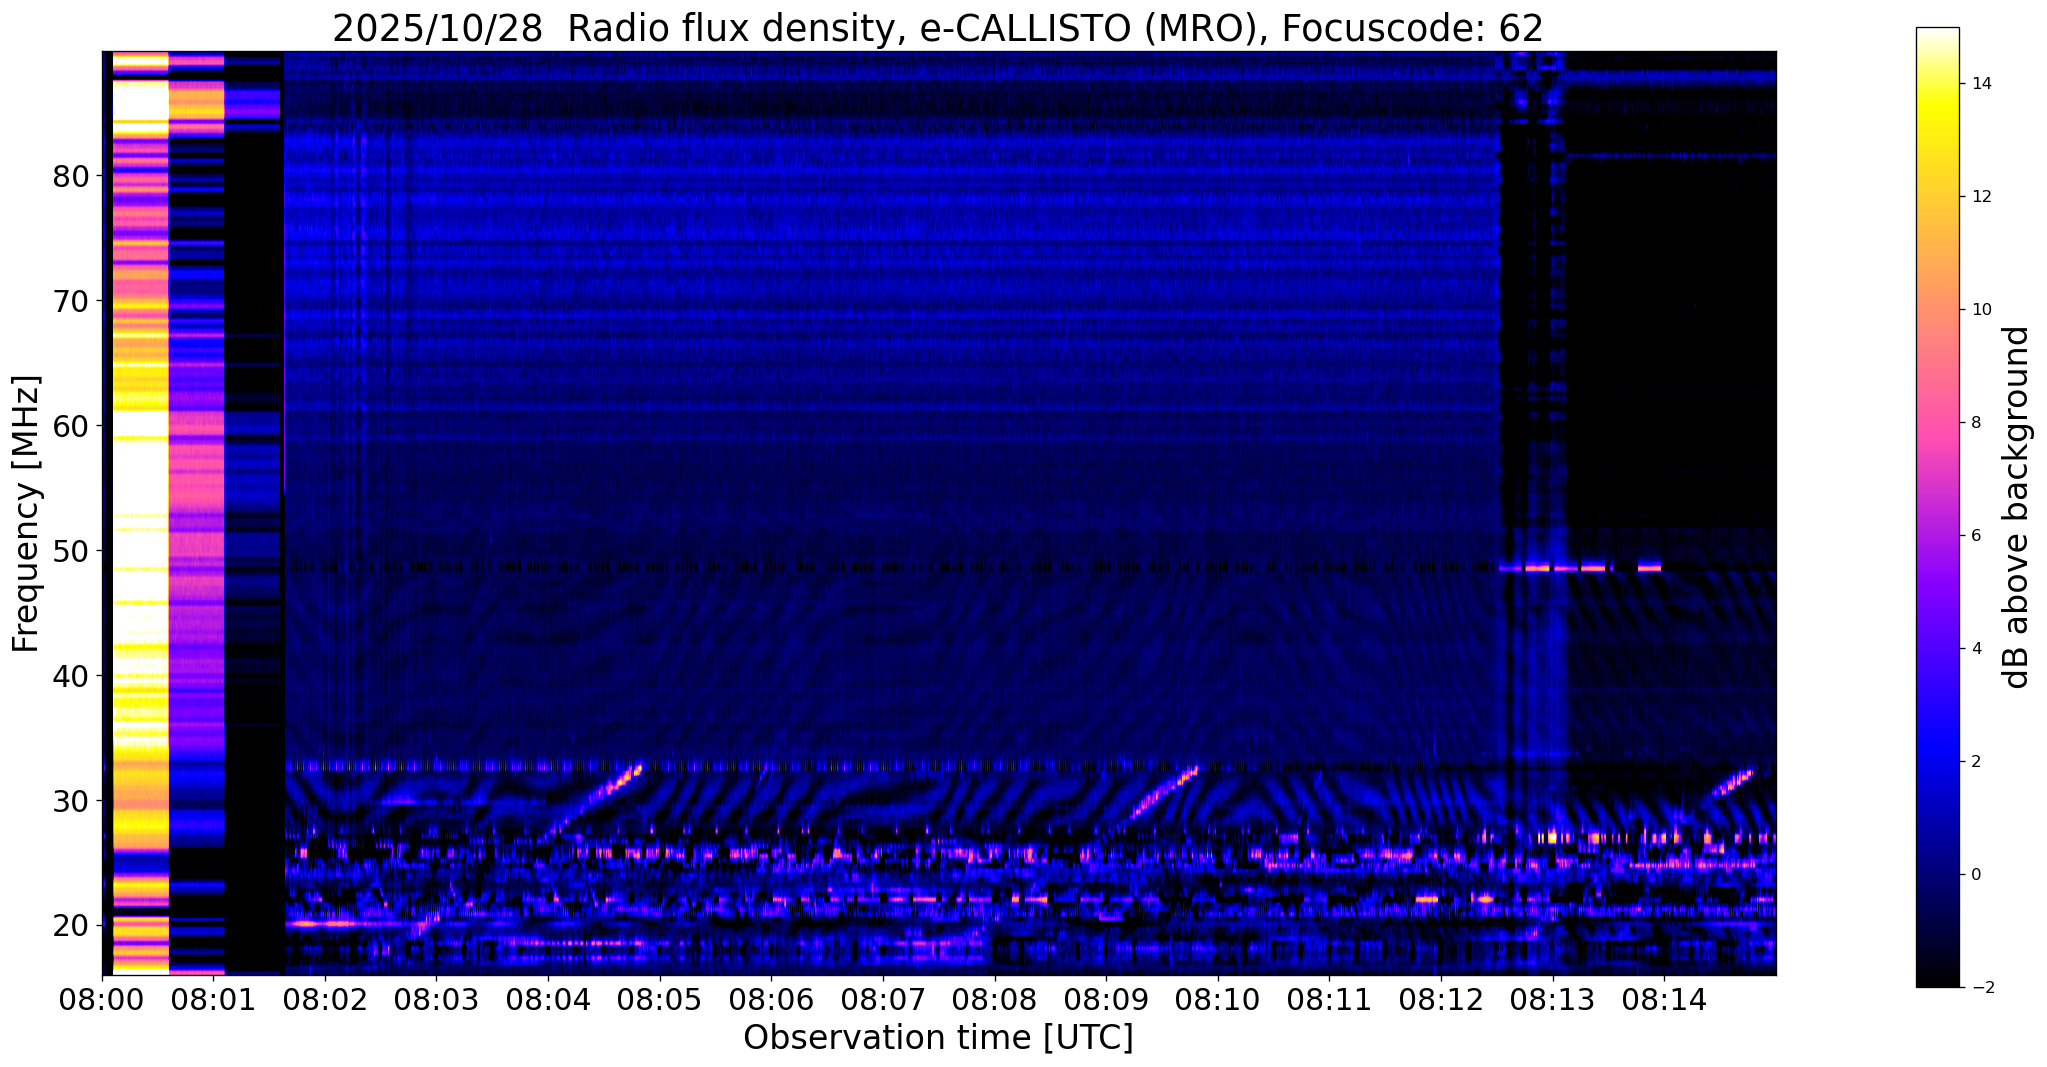Pick the 50 MHz frequency tick label
The width and height of the screenshot is (2047, 1067).
tap(70, 551)
